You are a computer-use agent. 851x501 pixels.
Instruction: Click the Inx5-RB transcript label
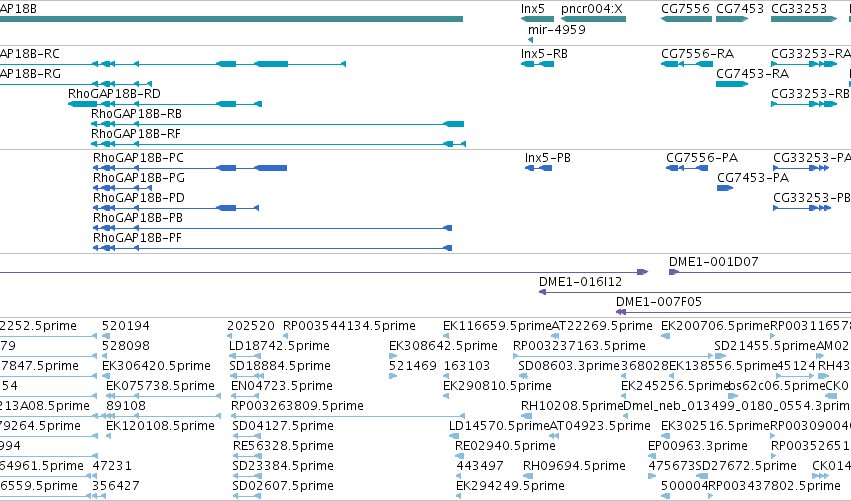(544, 54)
